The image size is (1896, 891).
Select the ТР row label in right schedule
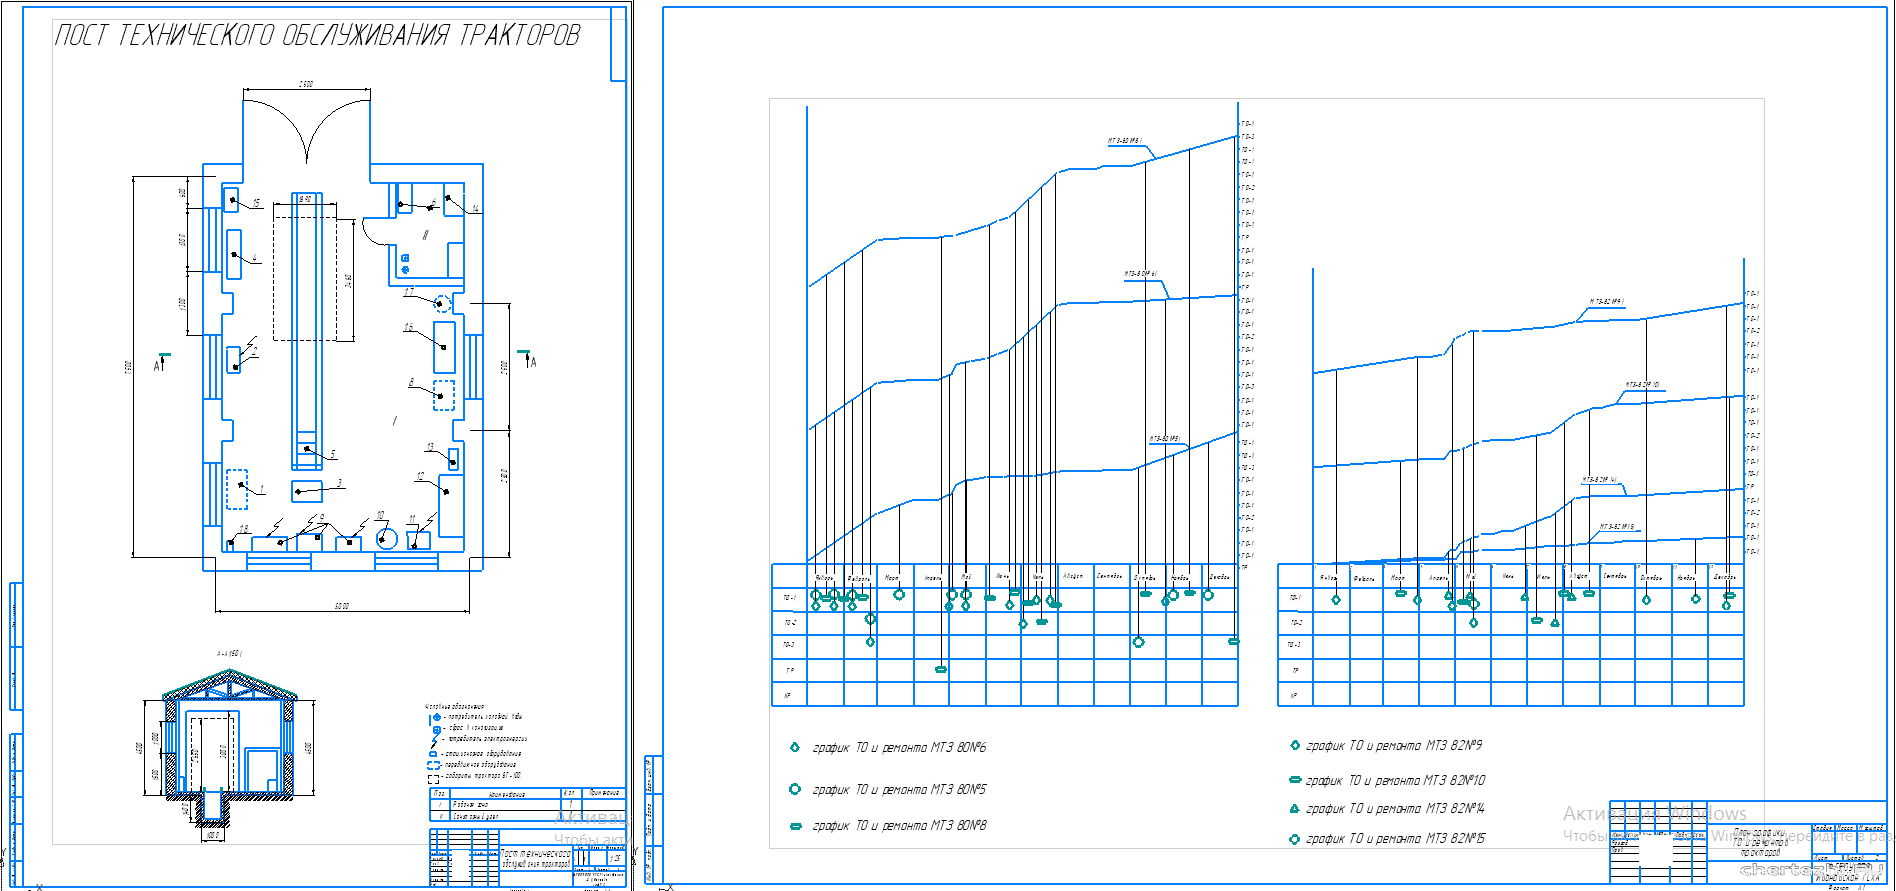click(1295, 670)
